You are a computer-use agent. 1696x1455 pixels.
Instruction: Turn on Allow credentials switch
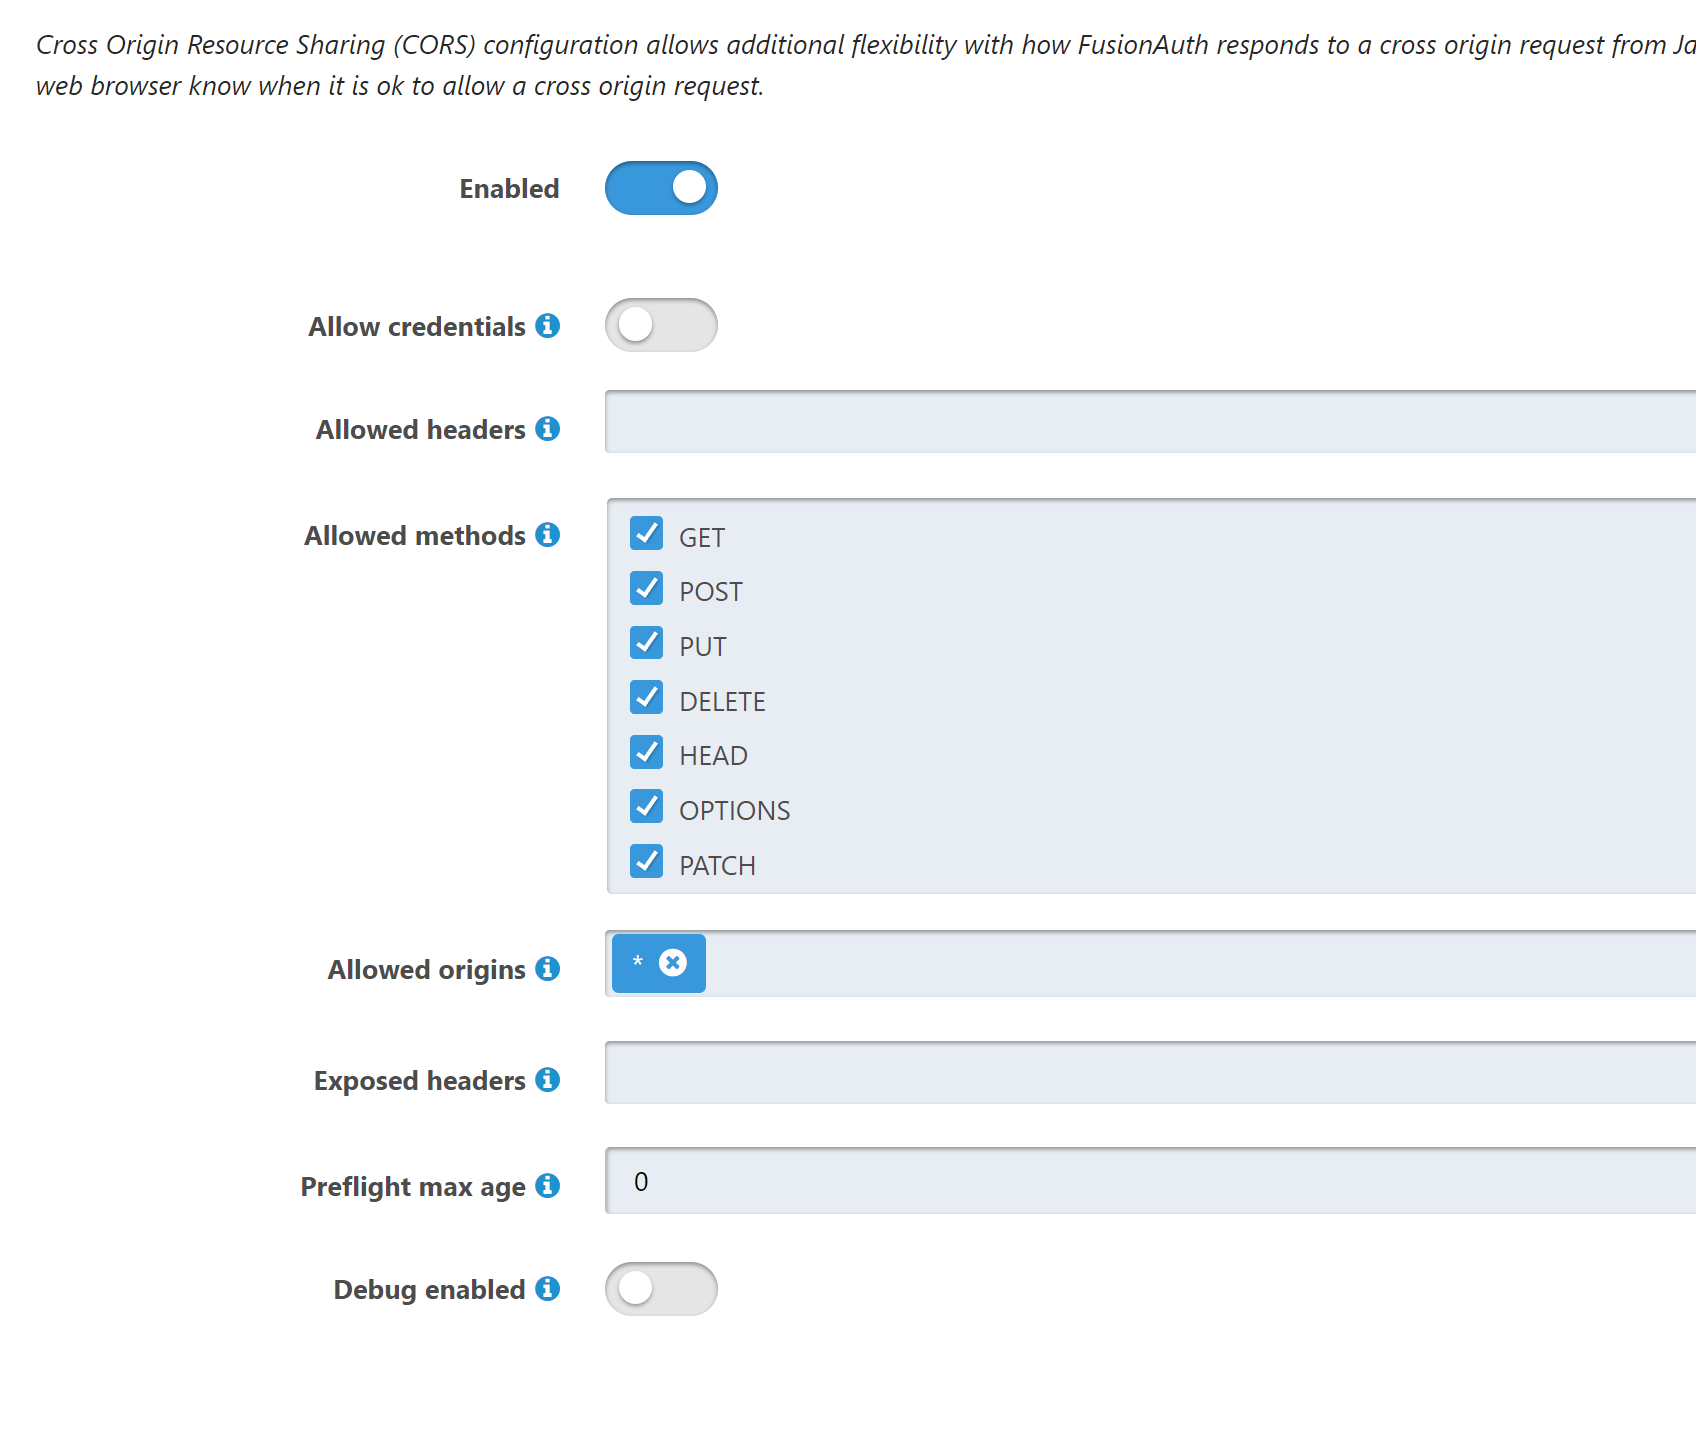coord(661,325)
